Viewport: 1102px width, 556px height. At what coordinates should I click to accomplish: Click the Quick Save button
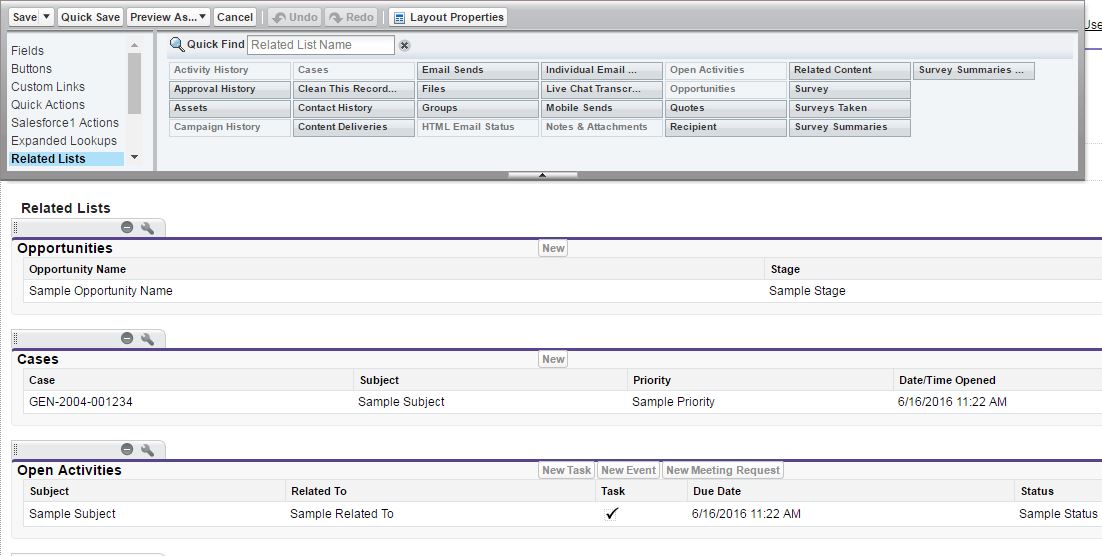(x=91, y=17)
